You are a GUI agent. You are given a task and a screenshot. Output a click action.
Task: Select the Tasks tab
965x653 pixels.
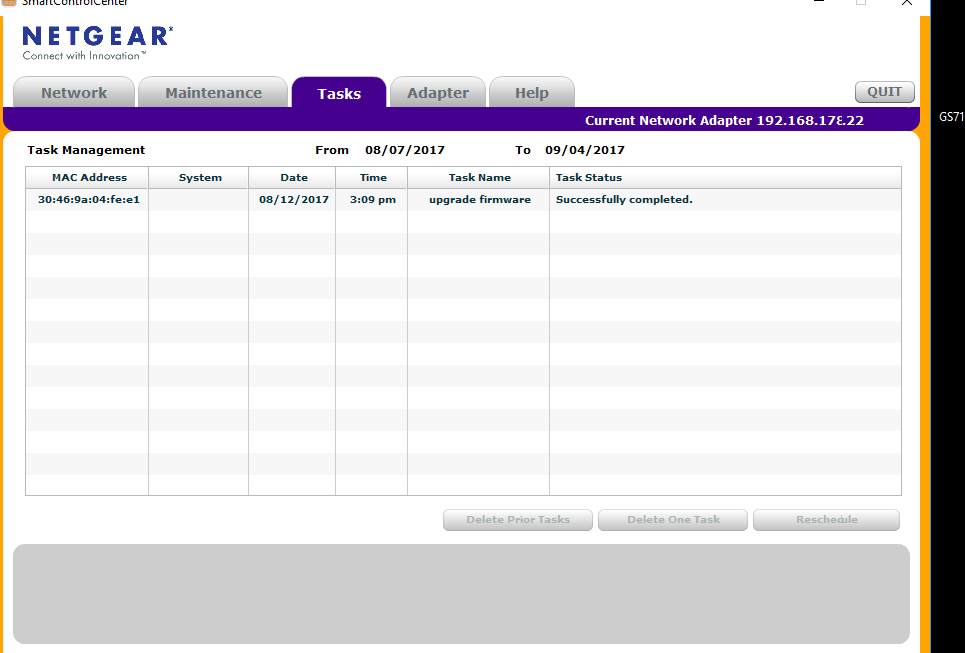339,93
